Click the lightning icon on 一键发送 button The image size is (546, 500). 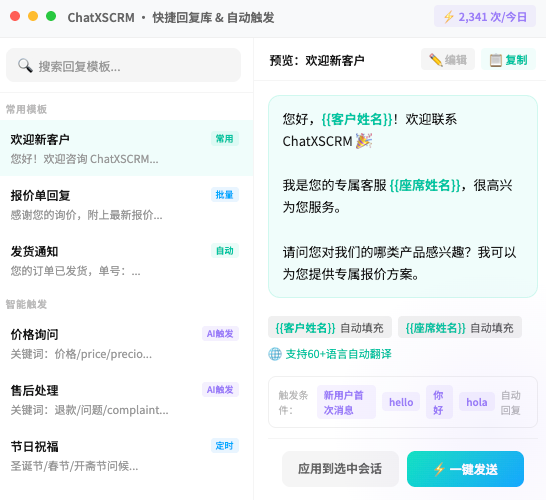(439, 469)
